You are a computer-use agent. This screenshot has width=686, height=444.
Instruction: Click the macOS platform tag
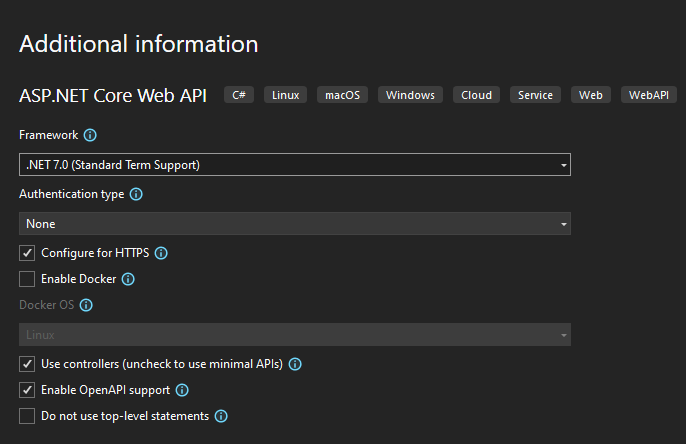tap(343, 95)
